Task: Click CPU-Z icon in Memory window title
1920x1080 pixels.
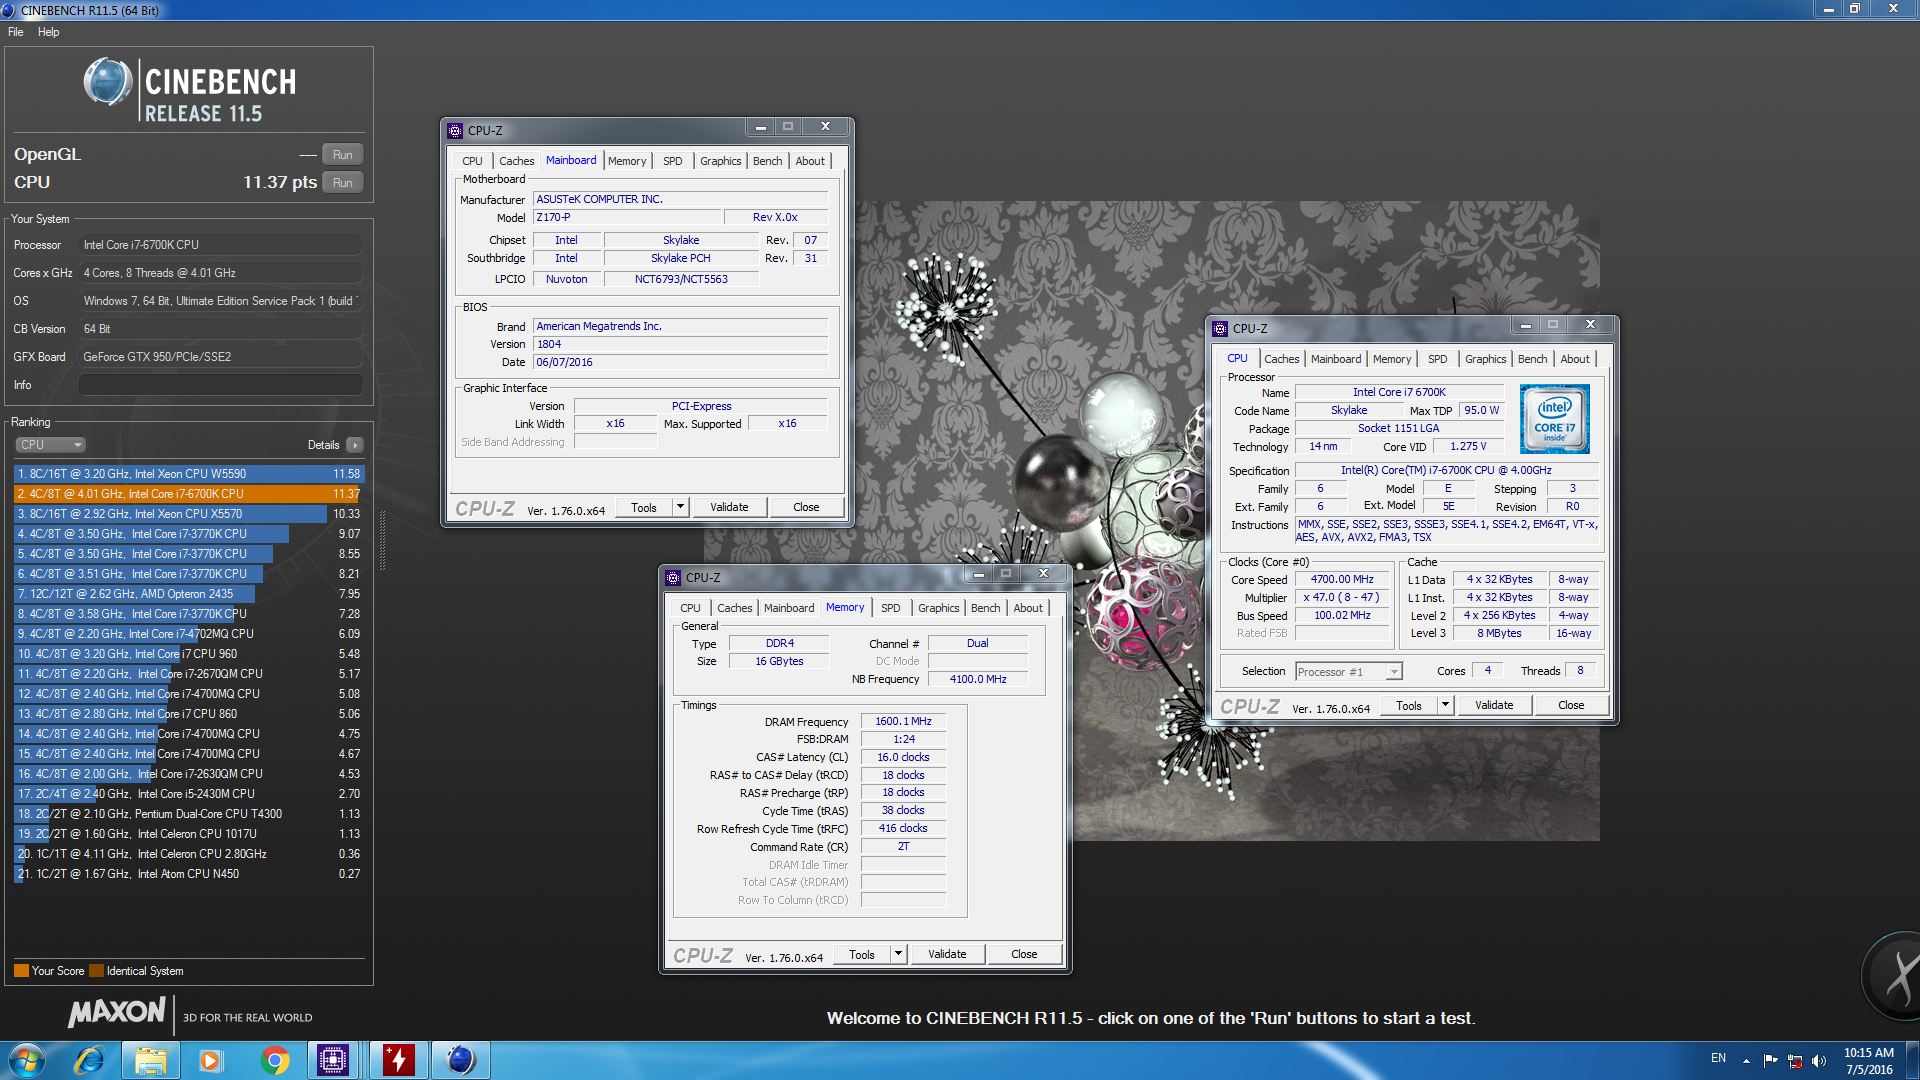Action: (x=673, y=577)
